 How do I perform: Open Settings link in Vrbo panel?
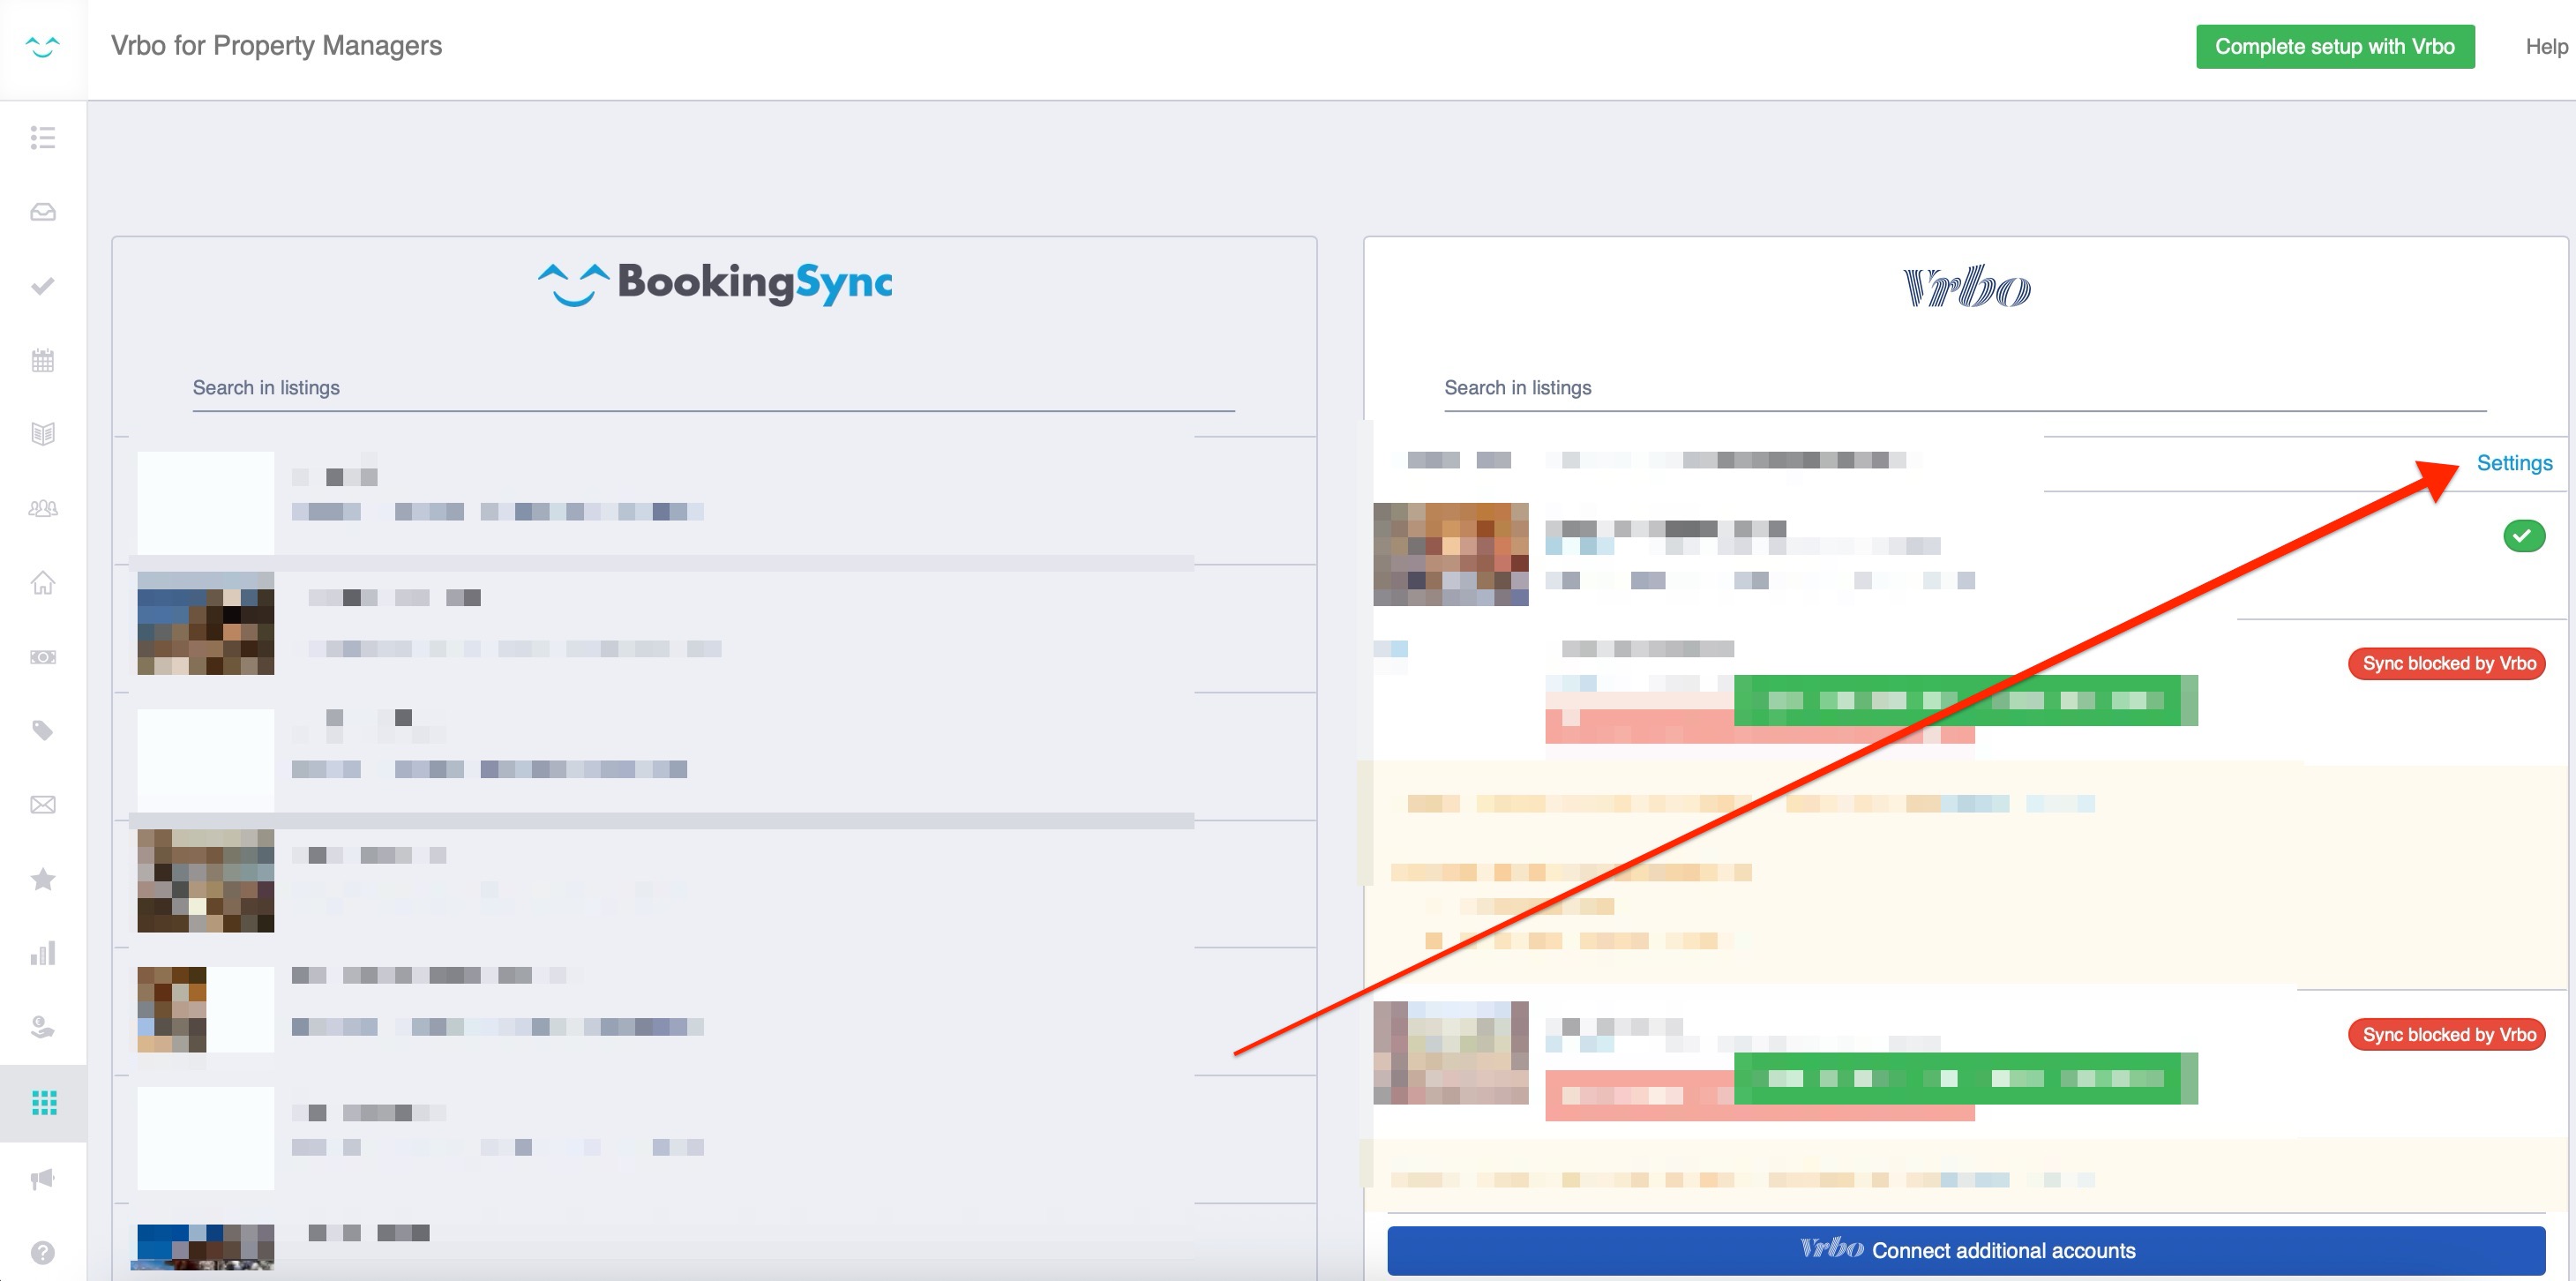coord(2514,463)
